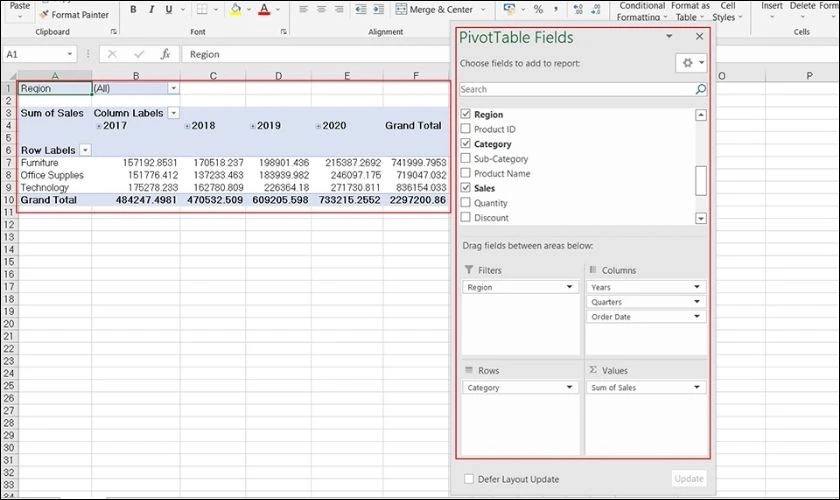Viewport: 840px width, 500px height.
Task: Apply the yellow fill color bucket
Action: [235, 9]
